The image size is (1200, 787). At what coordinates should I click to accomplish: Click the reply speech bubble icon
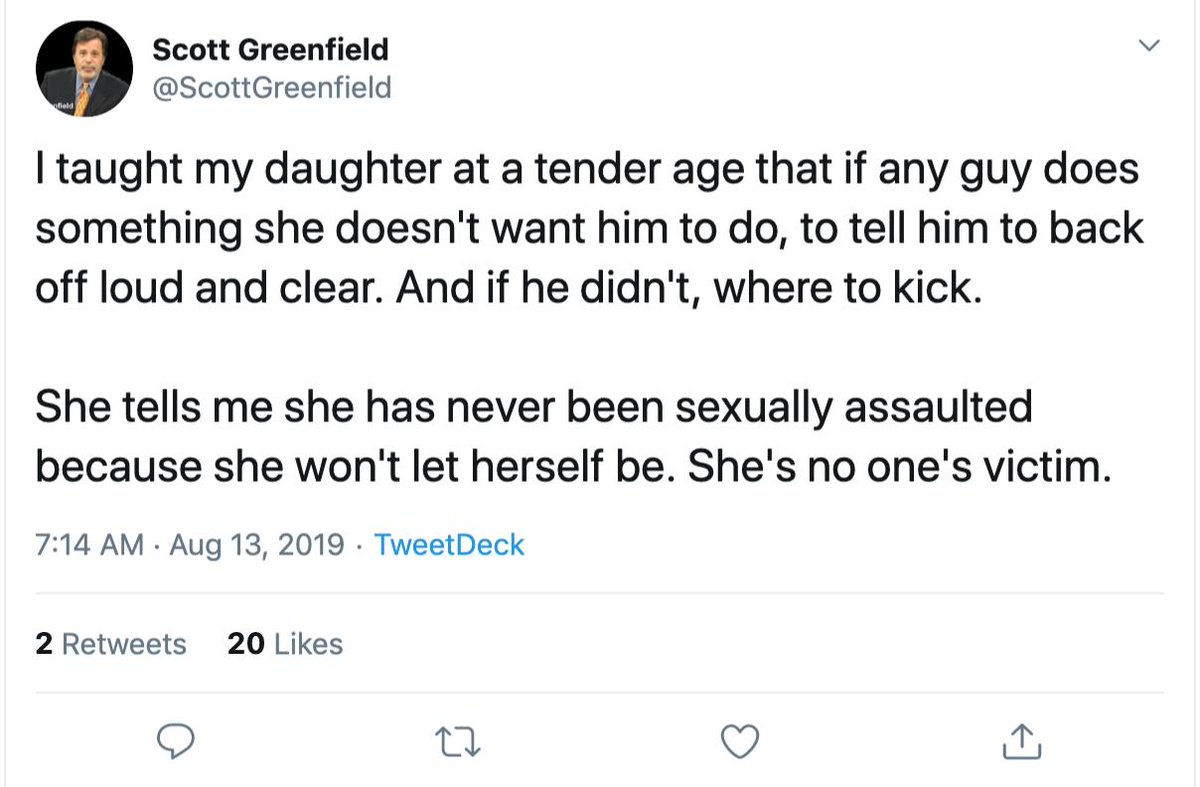click(x=177, y=741)
